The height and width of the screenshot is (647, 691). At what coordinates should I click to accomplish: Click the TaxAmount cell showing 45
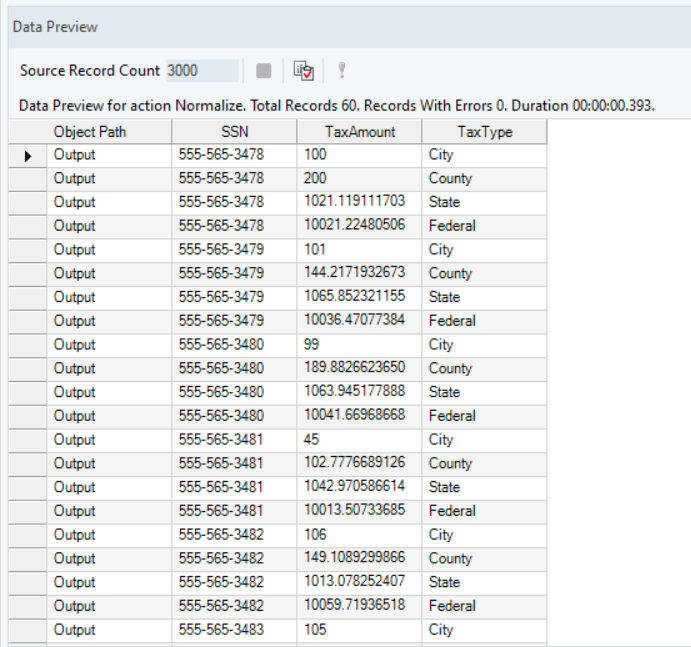359,440
